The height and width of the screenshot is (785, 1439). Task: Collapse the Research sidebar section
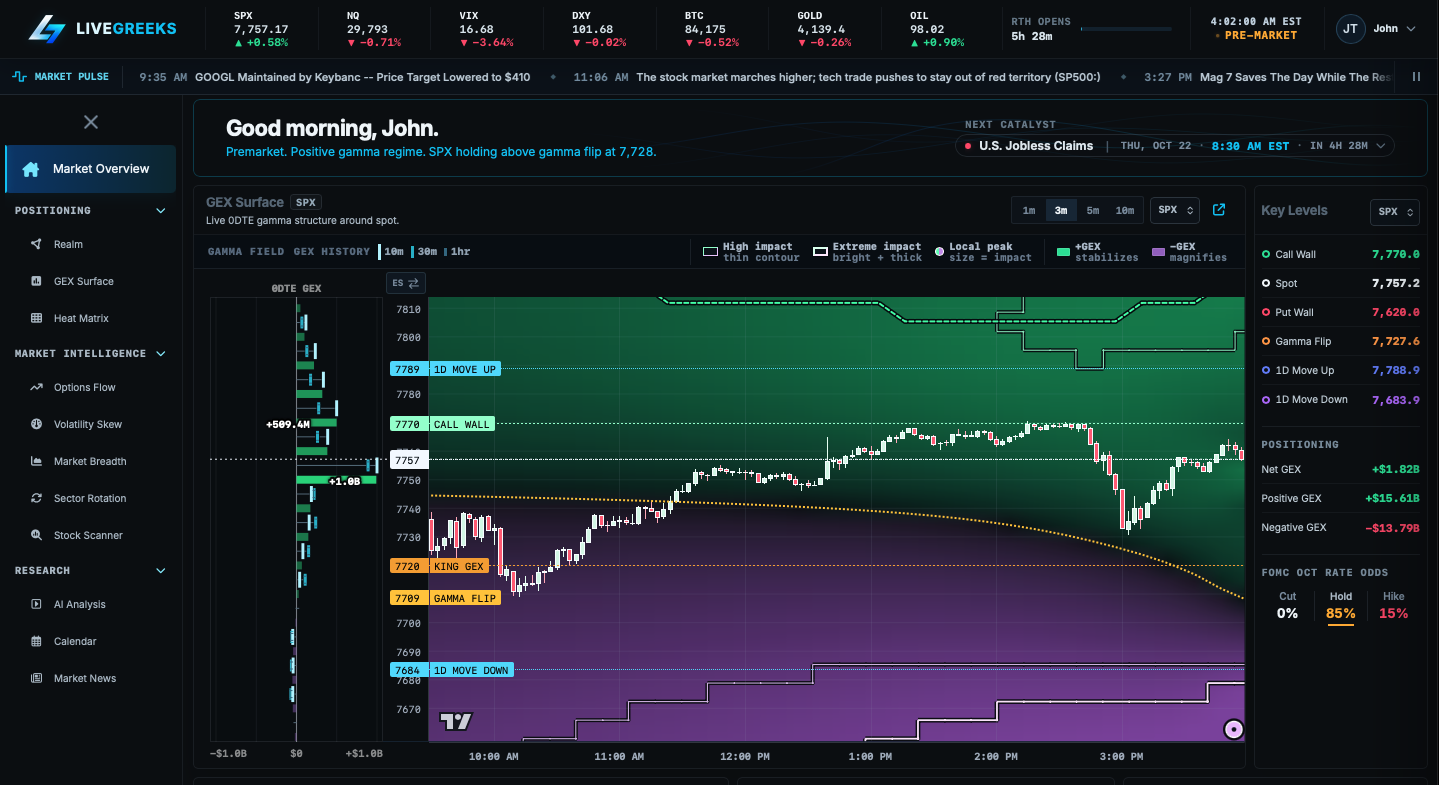tap(161, 571)
